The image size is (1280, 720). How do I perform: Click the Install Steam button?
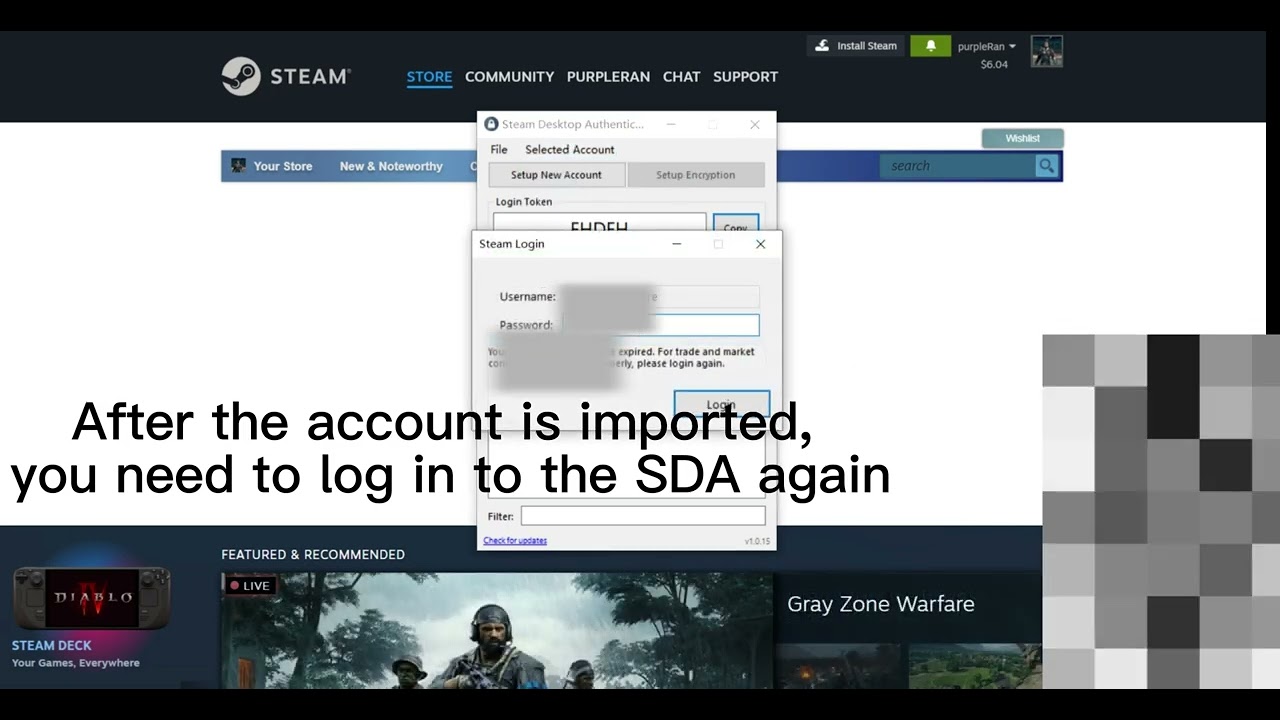(856, 46)
